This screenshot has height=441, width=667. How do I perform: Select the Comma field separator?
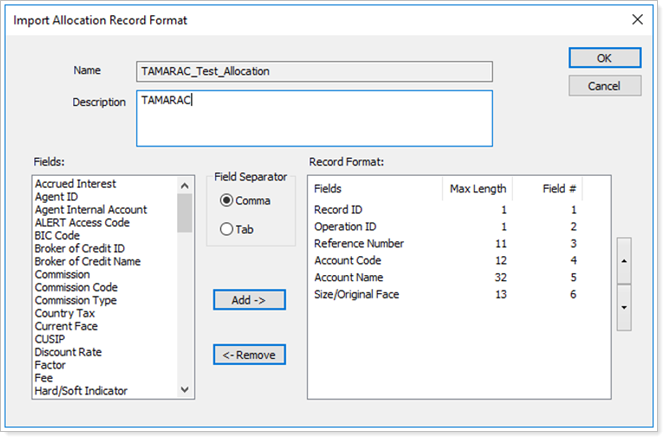pos(227,201)
